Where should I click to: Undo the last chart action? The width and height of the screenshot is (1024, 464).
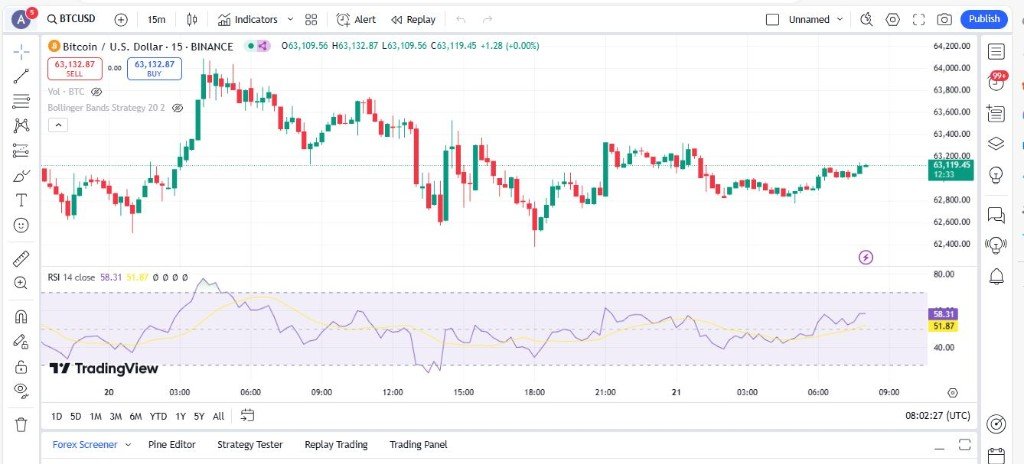pos(460,20)
